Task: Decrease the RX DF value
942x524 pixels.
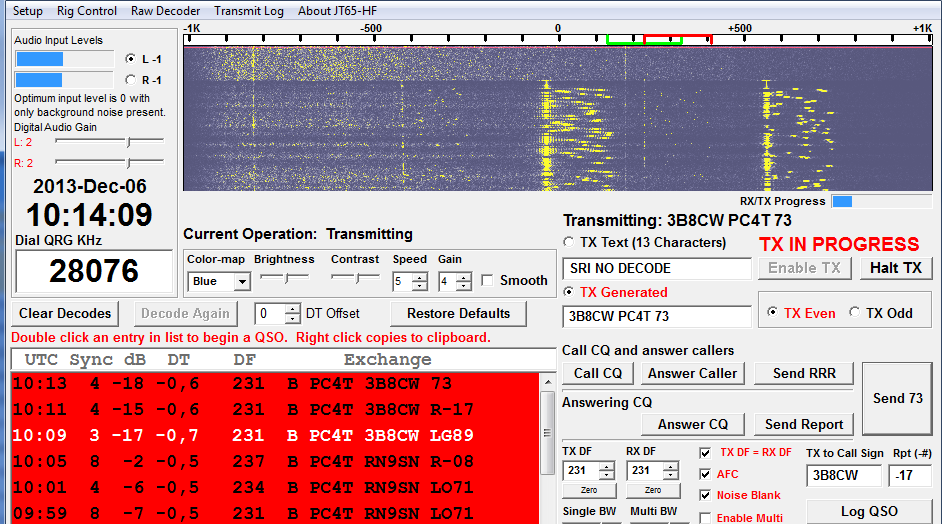Action: point(671,475)
